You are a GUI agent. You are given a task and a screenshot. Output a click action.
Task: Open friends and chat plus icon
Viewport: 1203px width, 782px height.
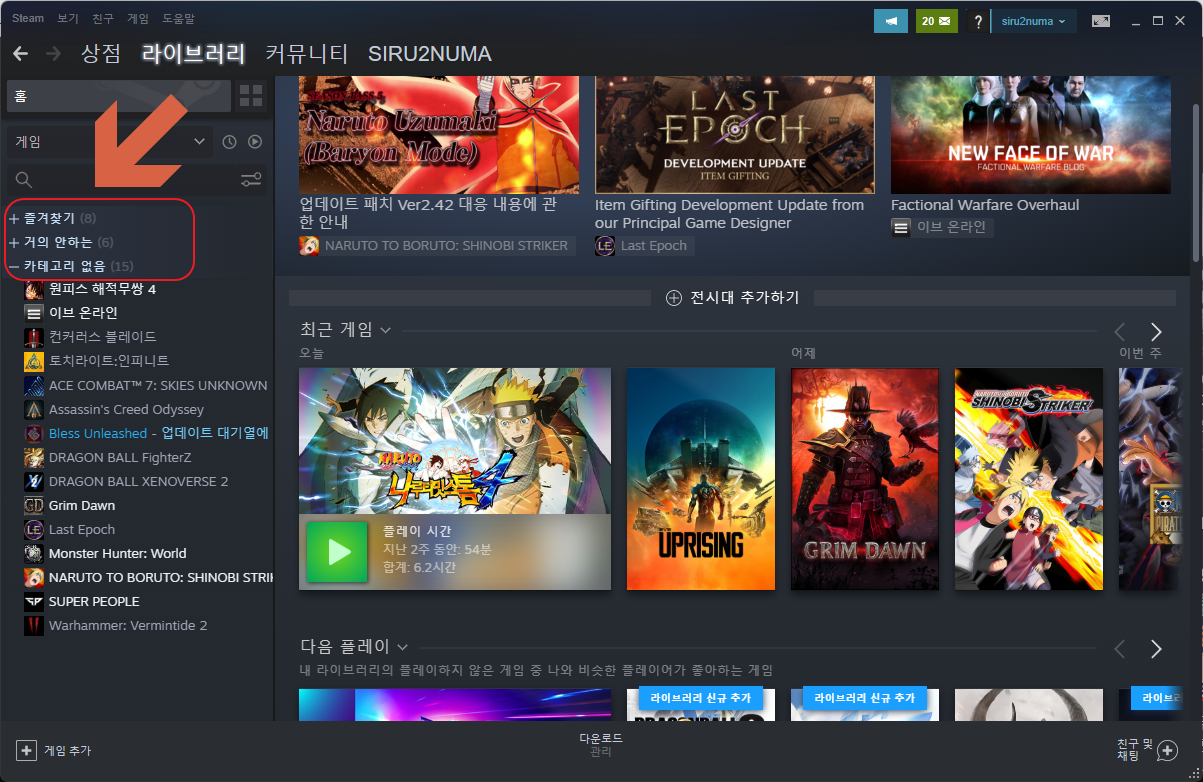[x=1167, y=750]
